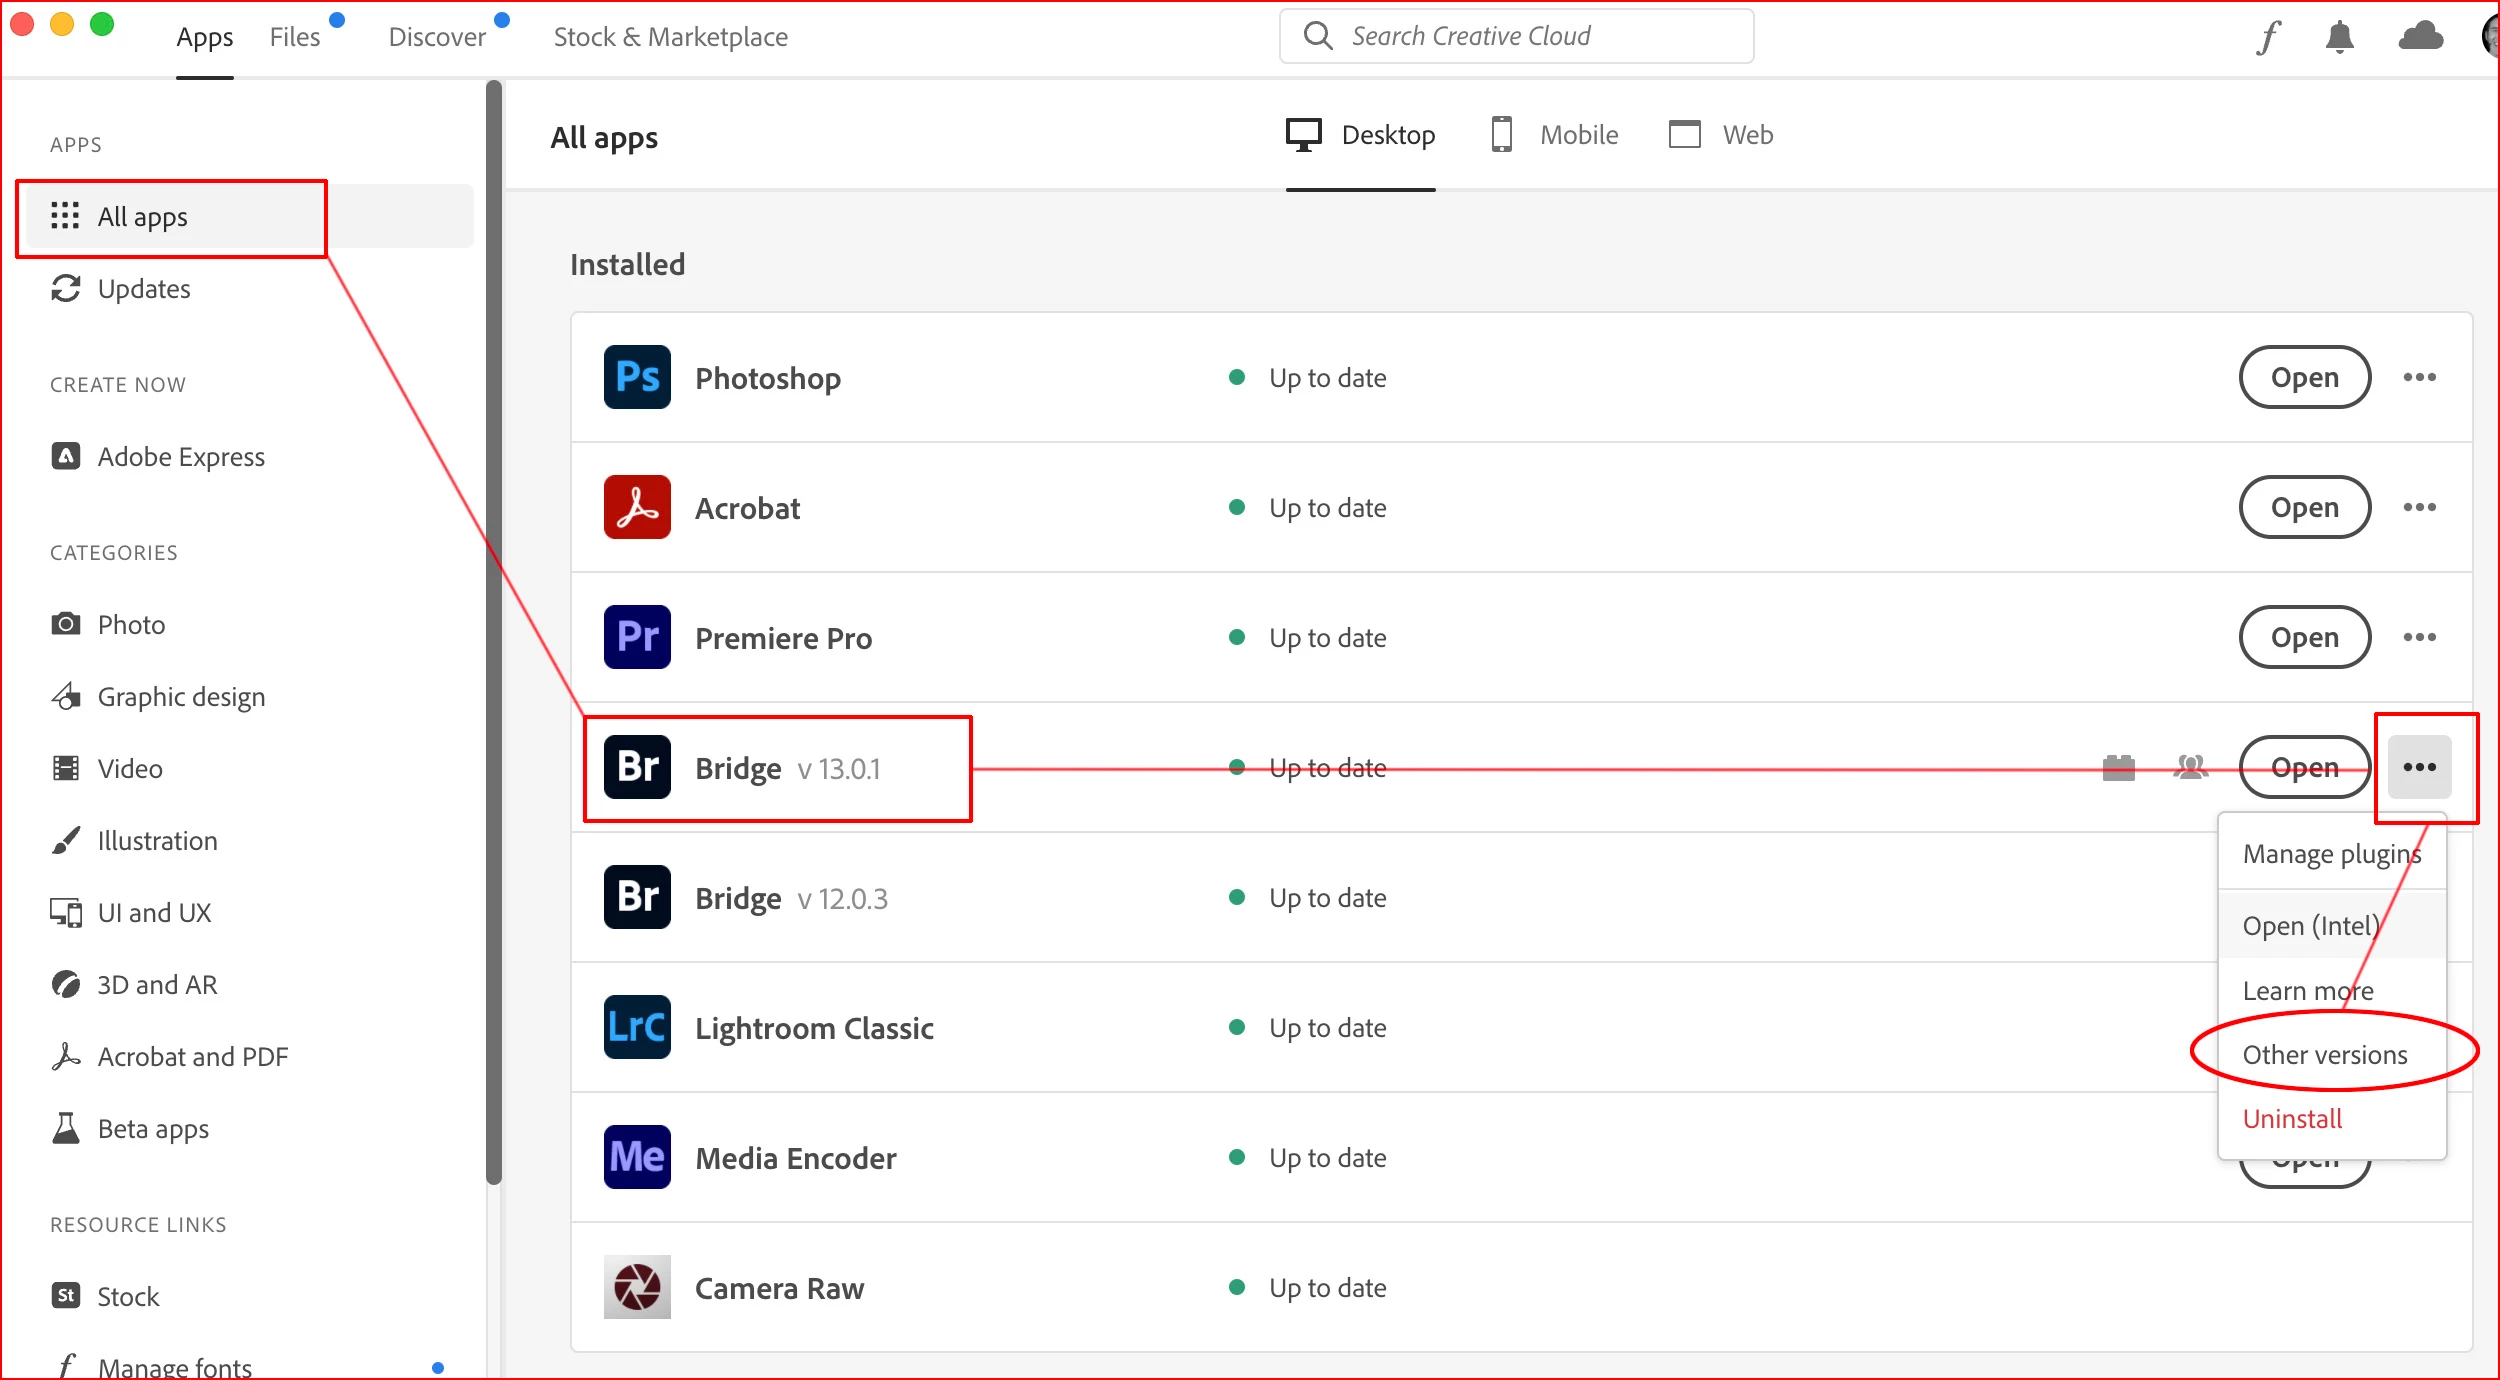The image size is (2500, 1380).
Task: Select Uninstall in the Bridge menu
Action: coord(2292,1119)
